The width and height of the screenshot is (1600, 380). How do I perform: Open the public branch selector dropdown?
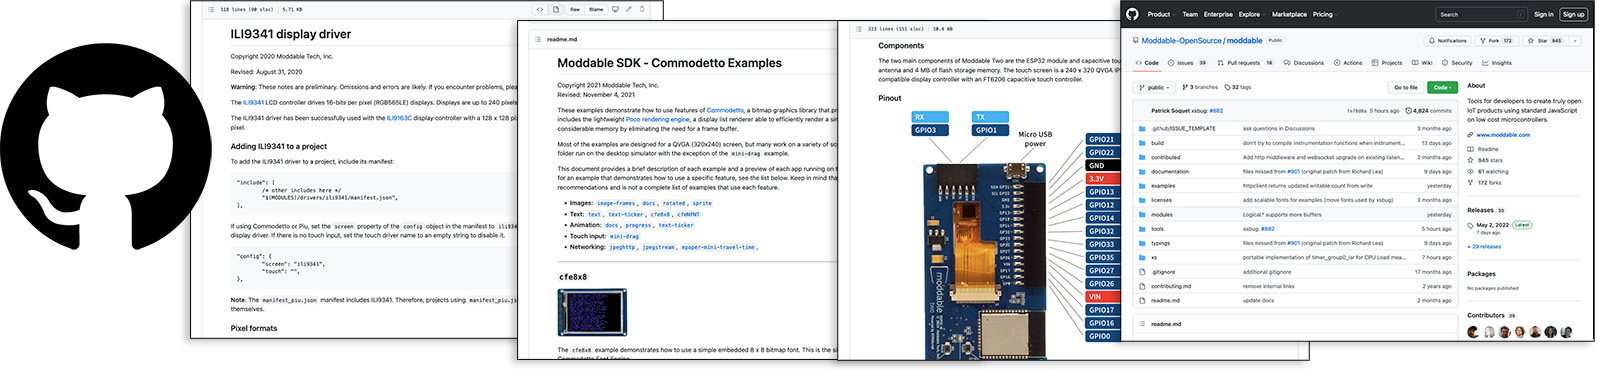[1154, 87]
